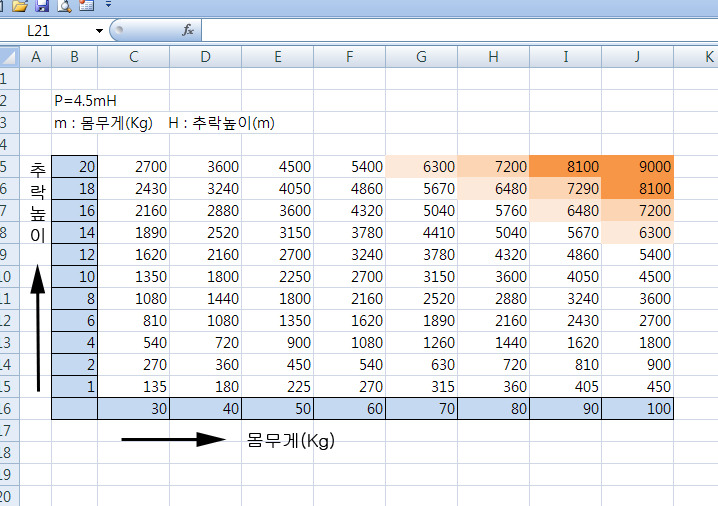Click the cell with value 2430 in column C

134,189
